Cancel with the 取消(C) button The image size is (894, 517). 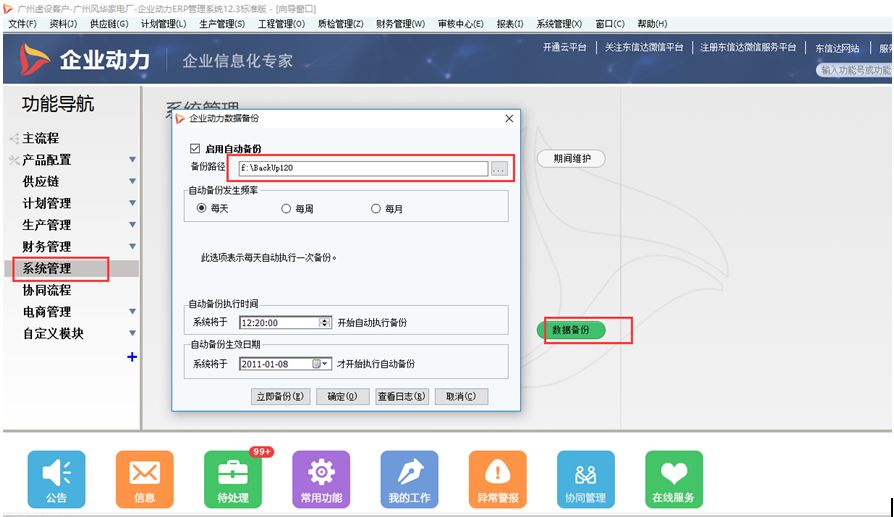(461, 396)
